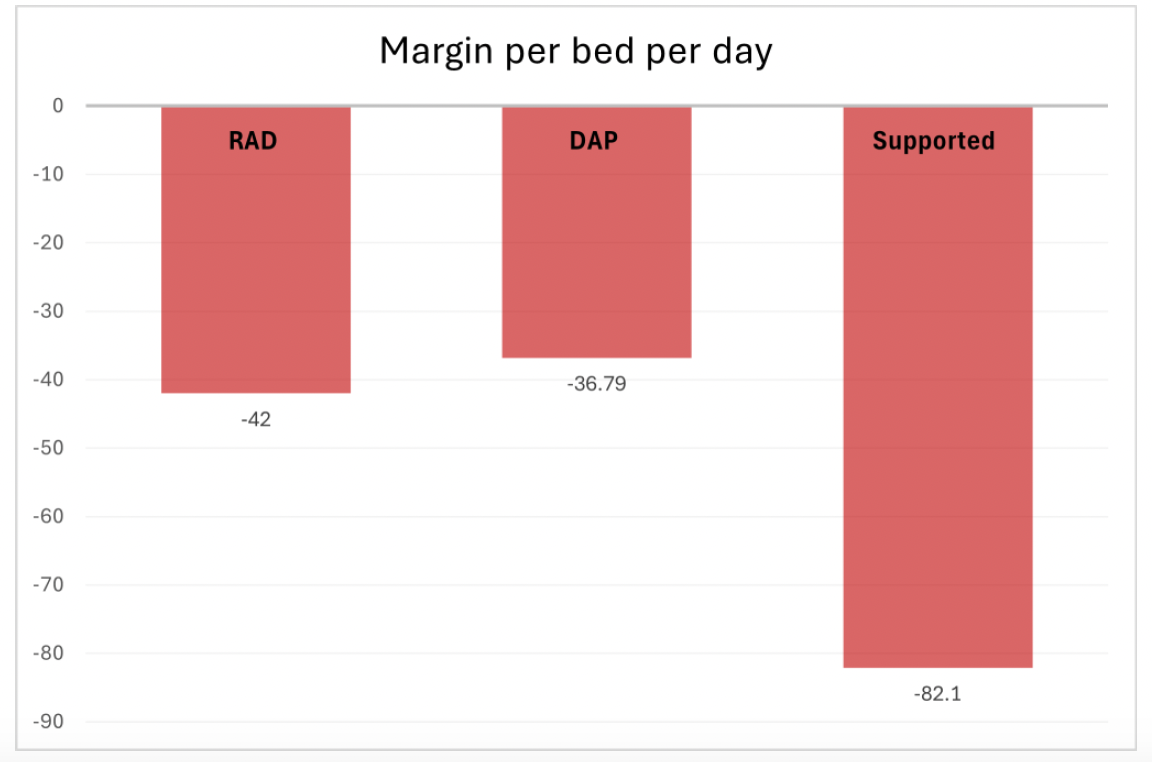The image size is (1152, 762).
Task: Click the -10 axis tick label
Action: (48, 174)
